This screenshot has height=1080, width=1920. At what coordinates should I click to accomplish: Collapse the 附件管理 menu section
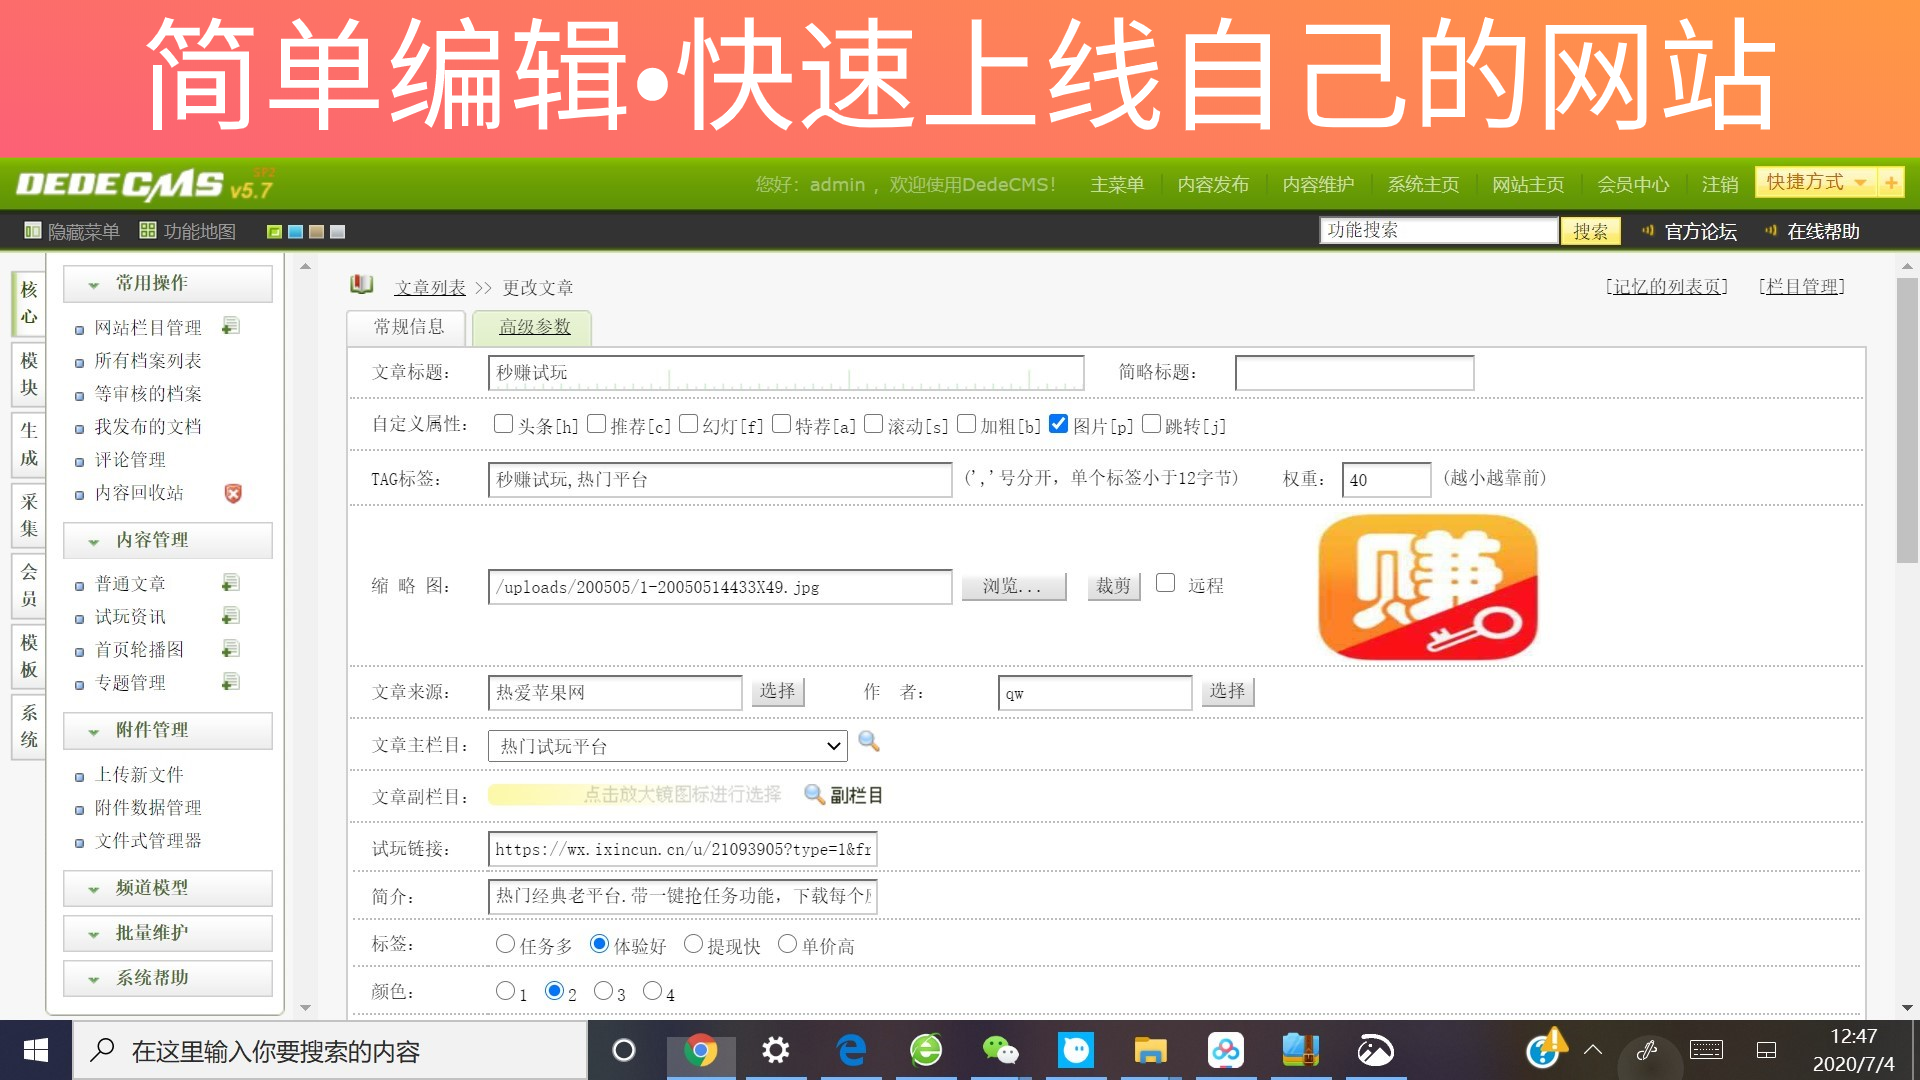(x=168, y=730)
